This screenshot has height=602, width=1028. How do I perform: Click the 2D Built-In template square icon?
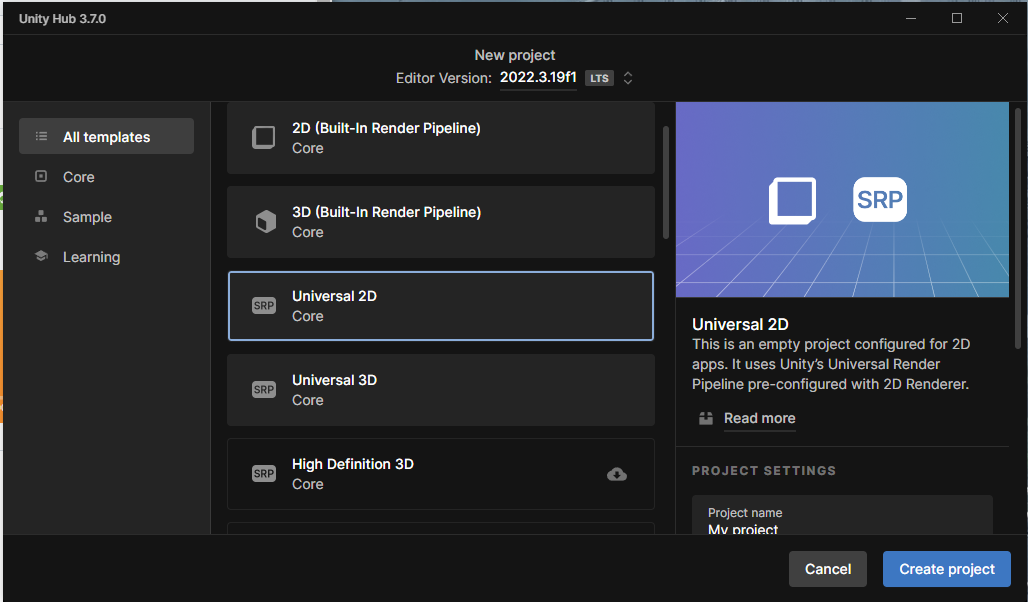[x=264, y=138]
